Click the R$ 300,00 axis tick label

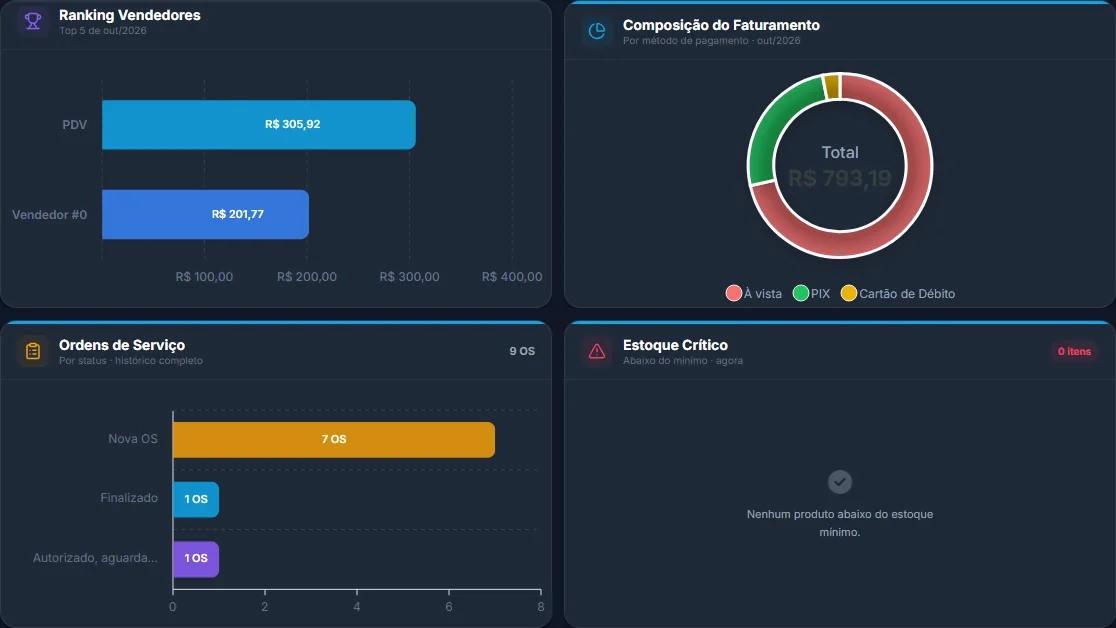(x=409, y=276)
